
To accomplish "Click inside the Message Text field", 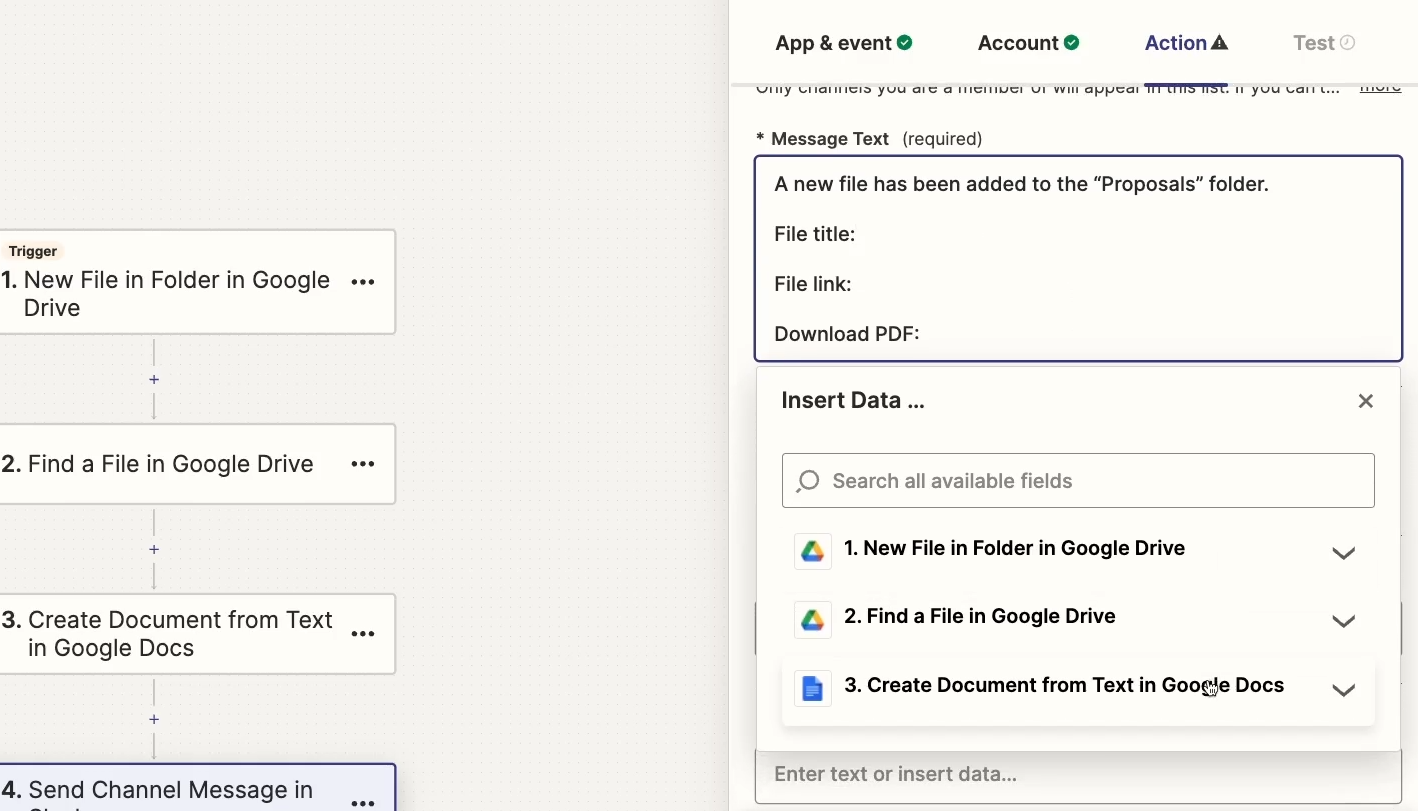I will [x=1078, y=259].
